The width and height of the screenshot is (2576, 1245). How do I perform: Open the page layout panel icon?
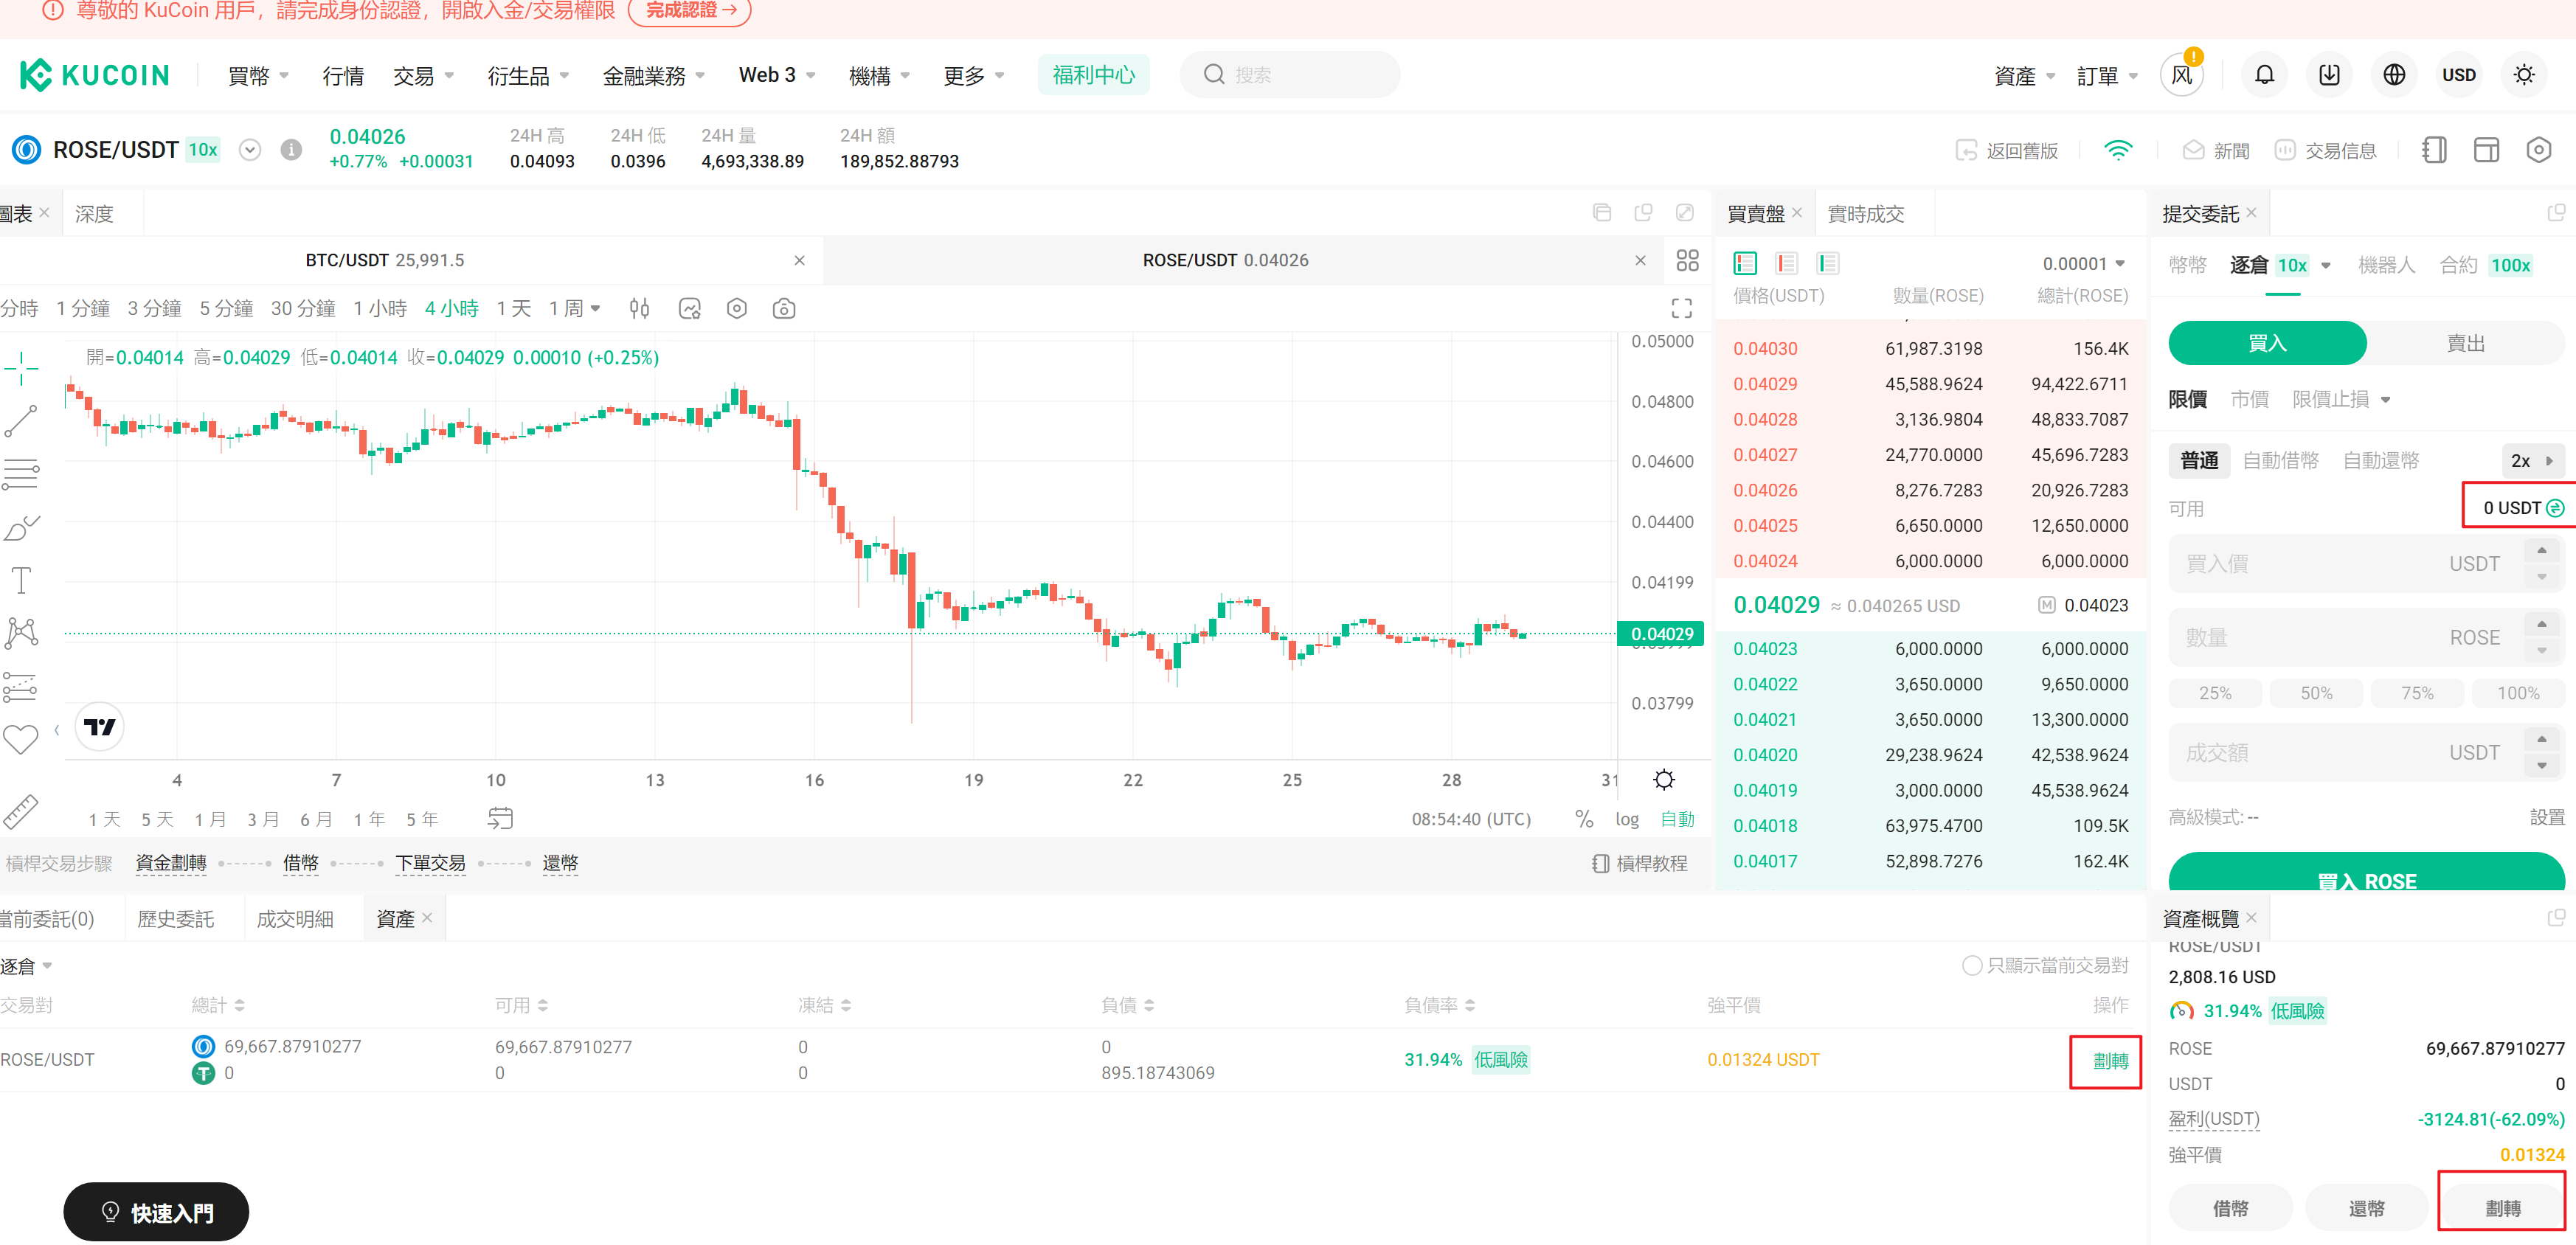[2486, 150]
